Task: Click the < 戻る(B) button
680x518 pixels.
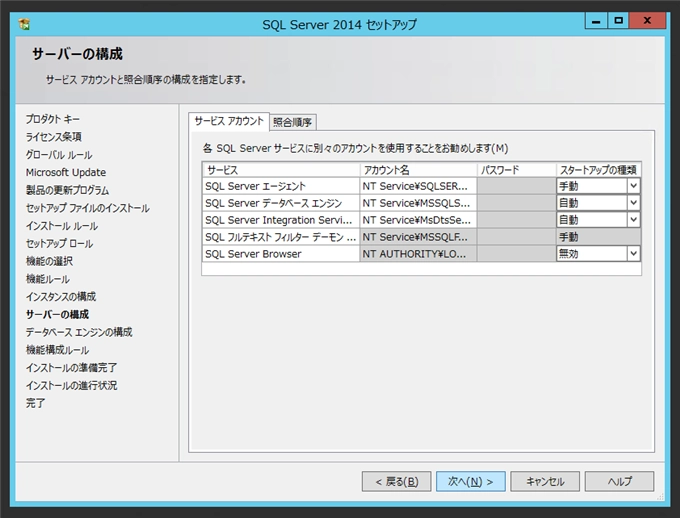Action: [x=396, y=482]
